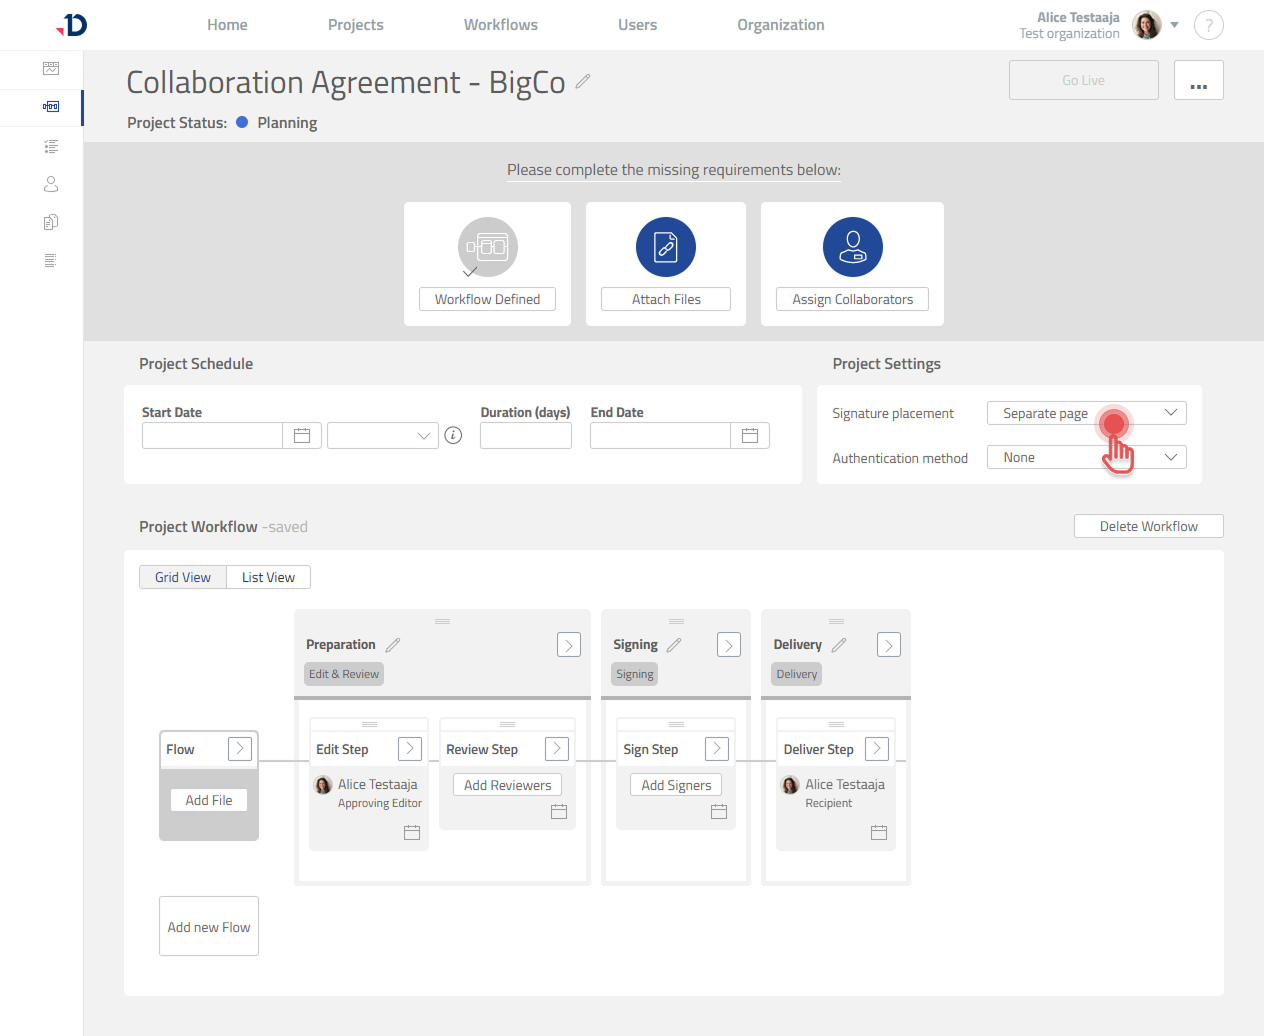This screenshot has width=1264, height=1036.
Task: Switch to Grid View
Action: [183, 577]
